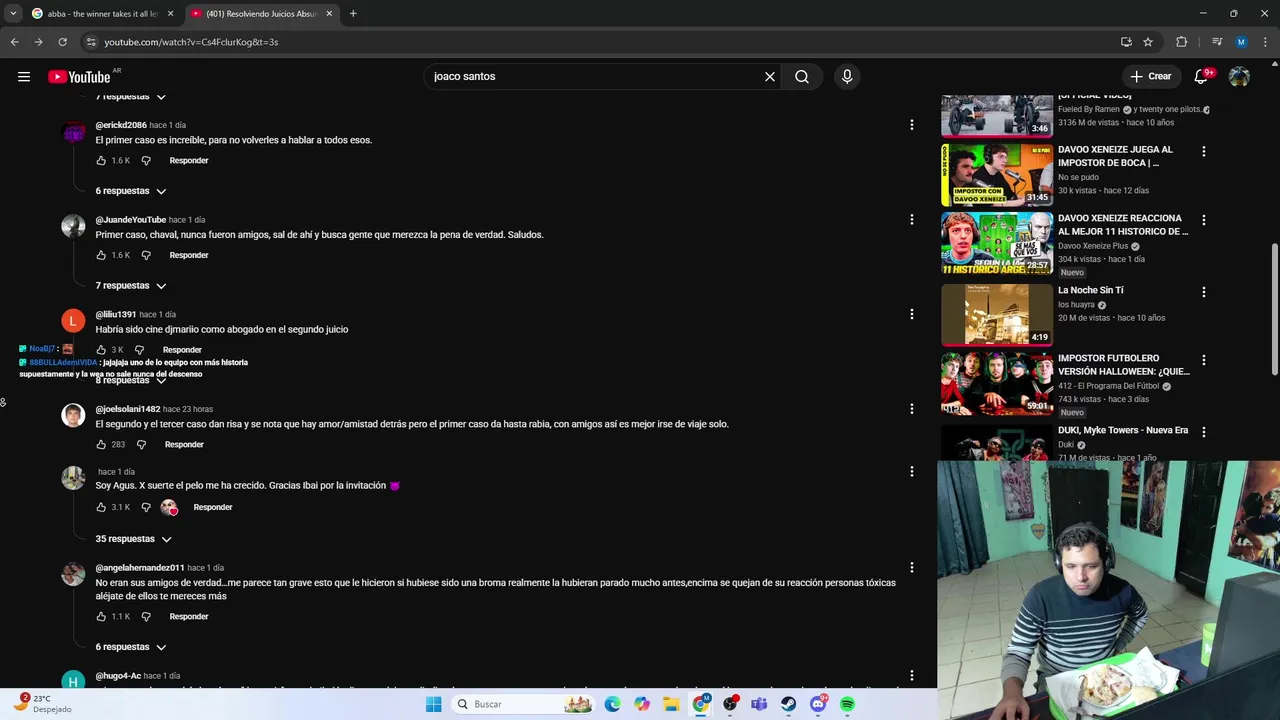Like the comment by @erickd2086
Viewport: 1280px width, 720px height.
coord(101,161)
